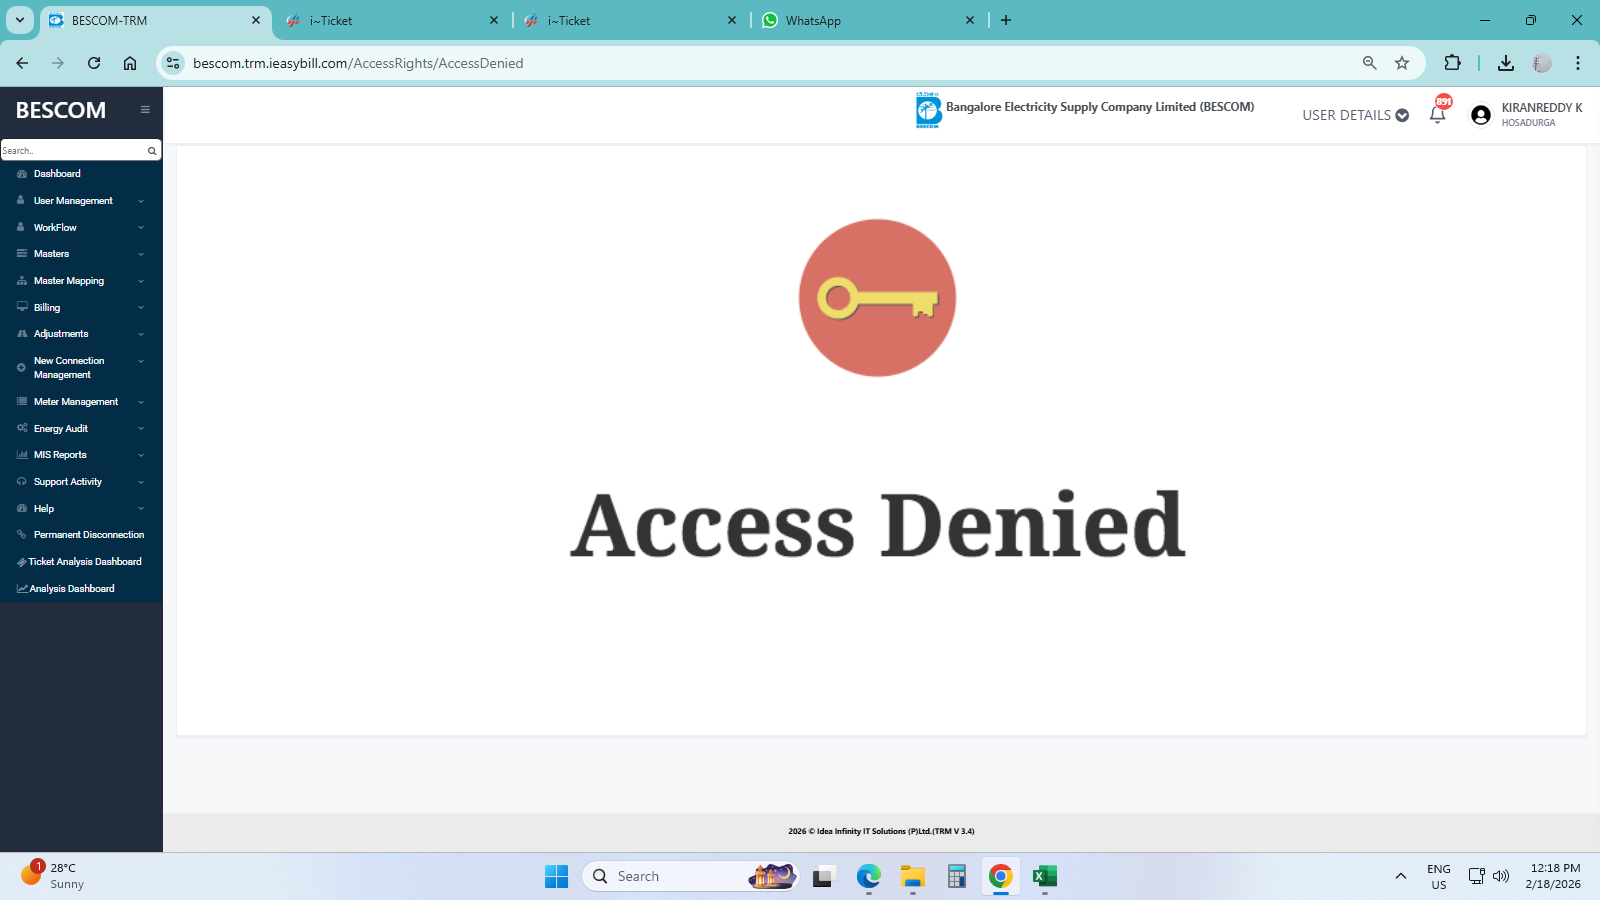Expand the Adjustments menu

click(81, 334)
